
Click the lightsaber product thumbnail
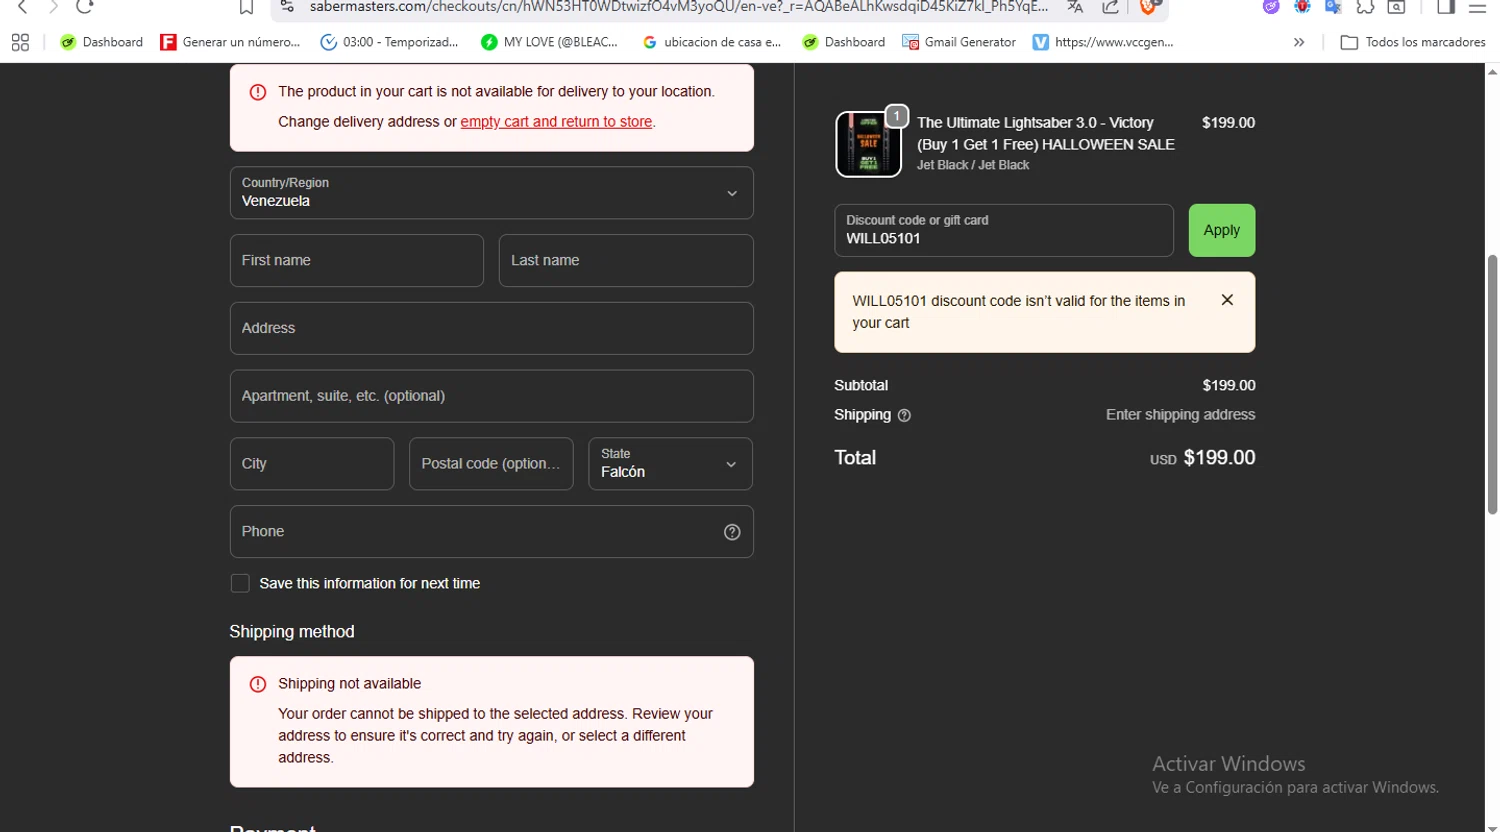point(868,144)
